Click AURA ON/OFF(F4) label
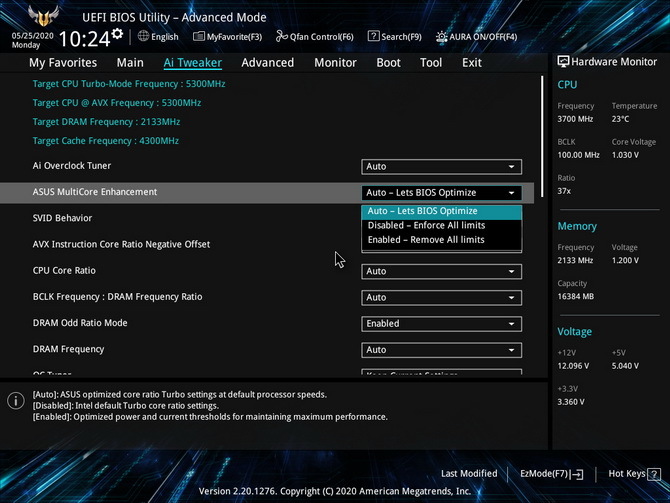This screenshot has height=503, width=670. (x=483, y=37)
